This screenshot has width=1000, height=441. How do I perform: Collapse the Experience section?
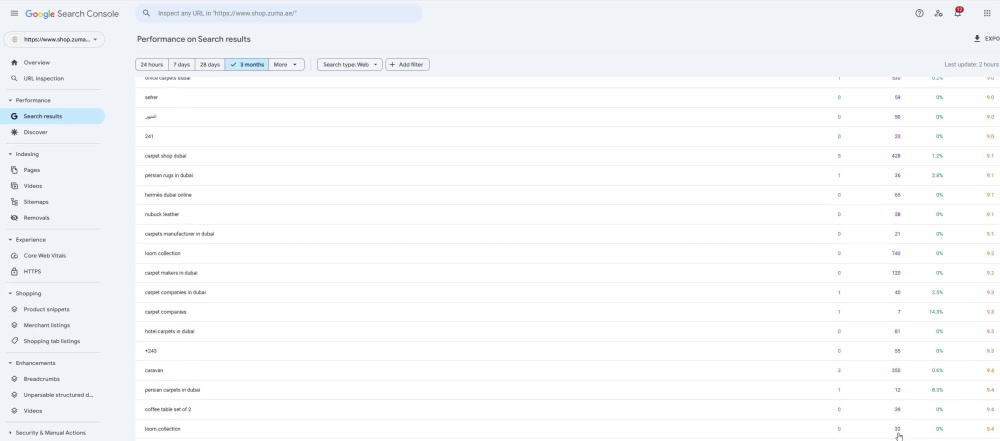[x=10, y=240]
